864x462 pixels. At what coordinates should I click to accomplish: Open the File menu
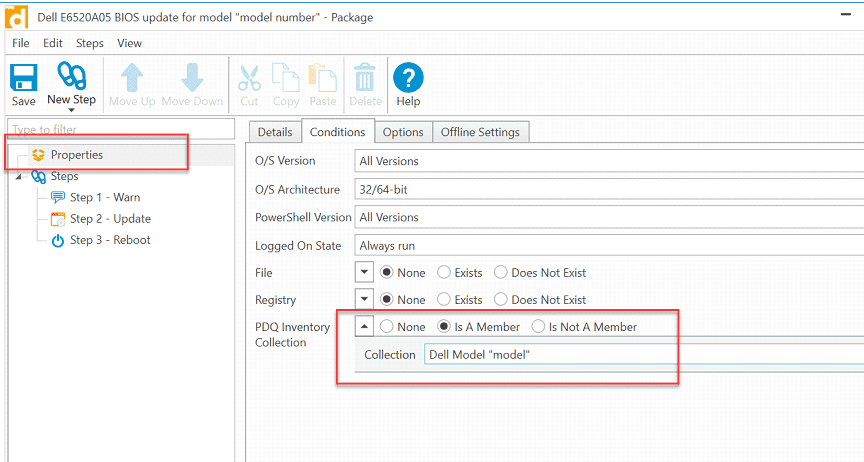[21, 43]
